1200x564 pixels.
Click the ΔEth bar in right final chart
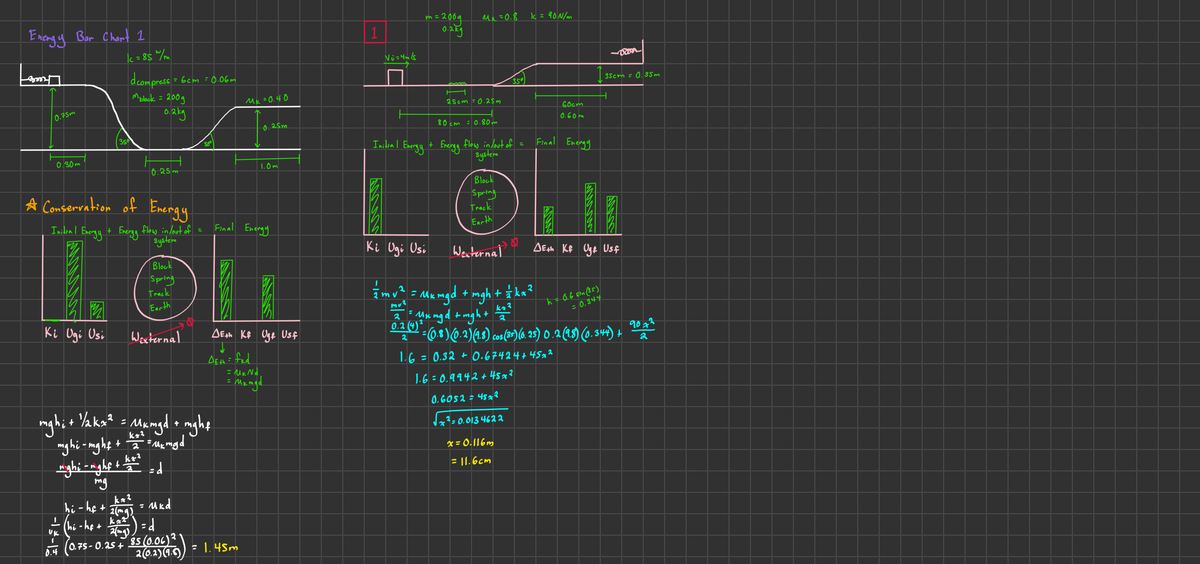tap(547, 221)
